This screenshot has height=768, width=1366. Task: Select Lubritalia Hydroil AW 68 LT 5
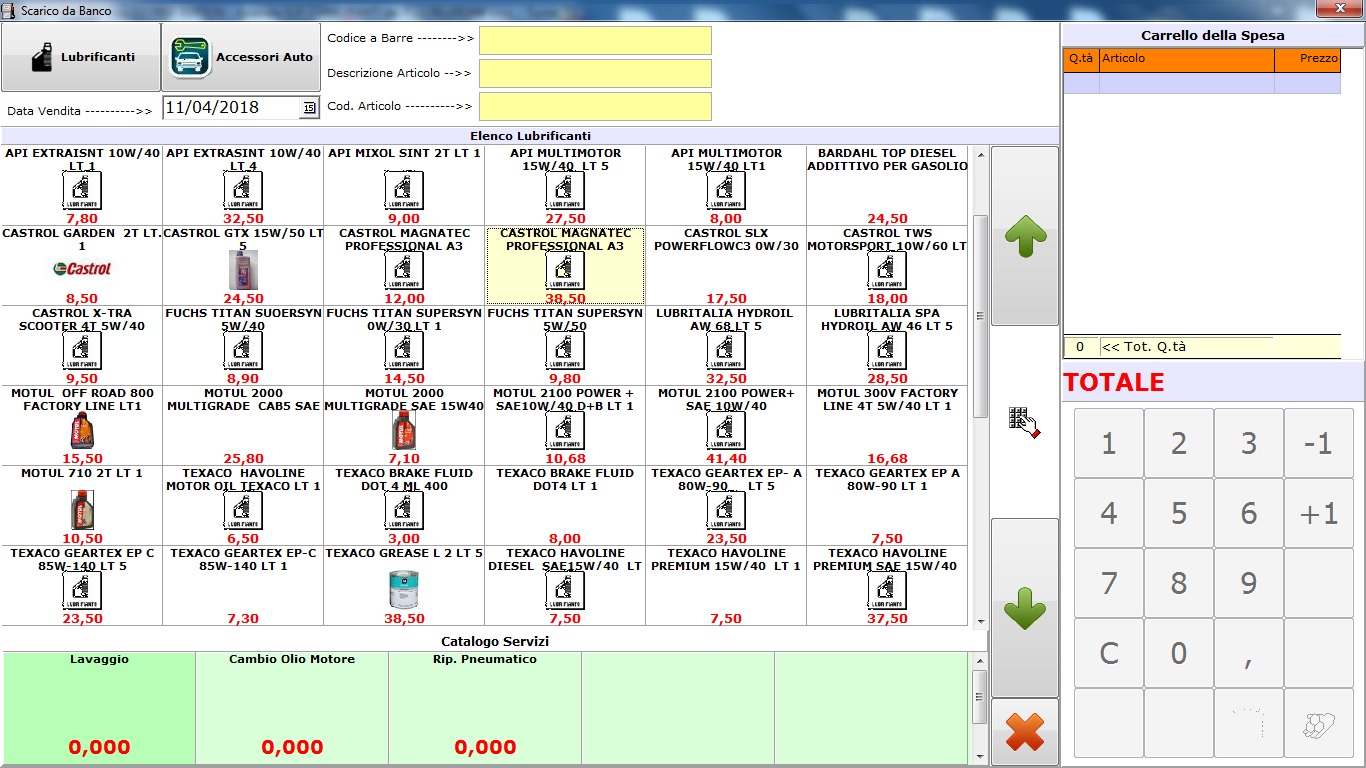tap(726, 346)
